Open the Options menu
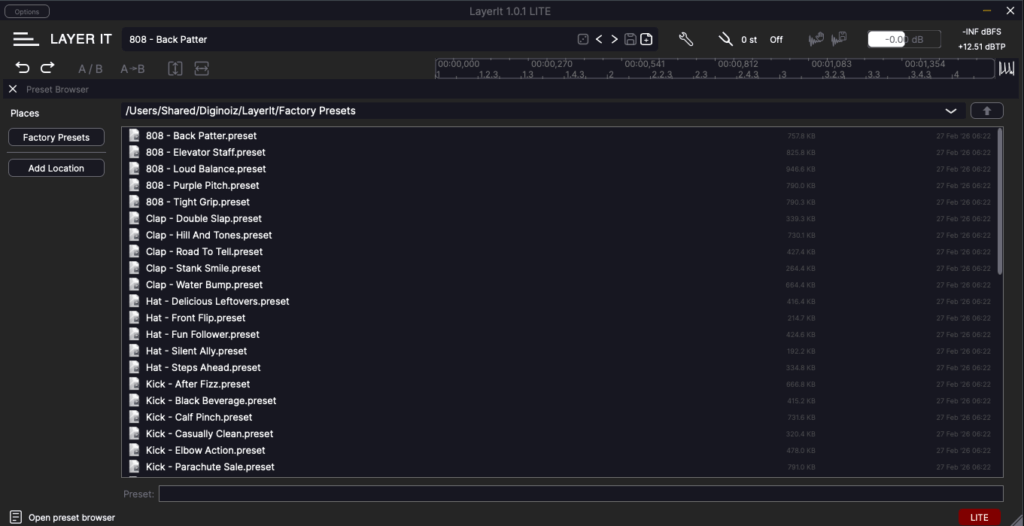 (x=27, y=12)
